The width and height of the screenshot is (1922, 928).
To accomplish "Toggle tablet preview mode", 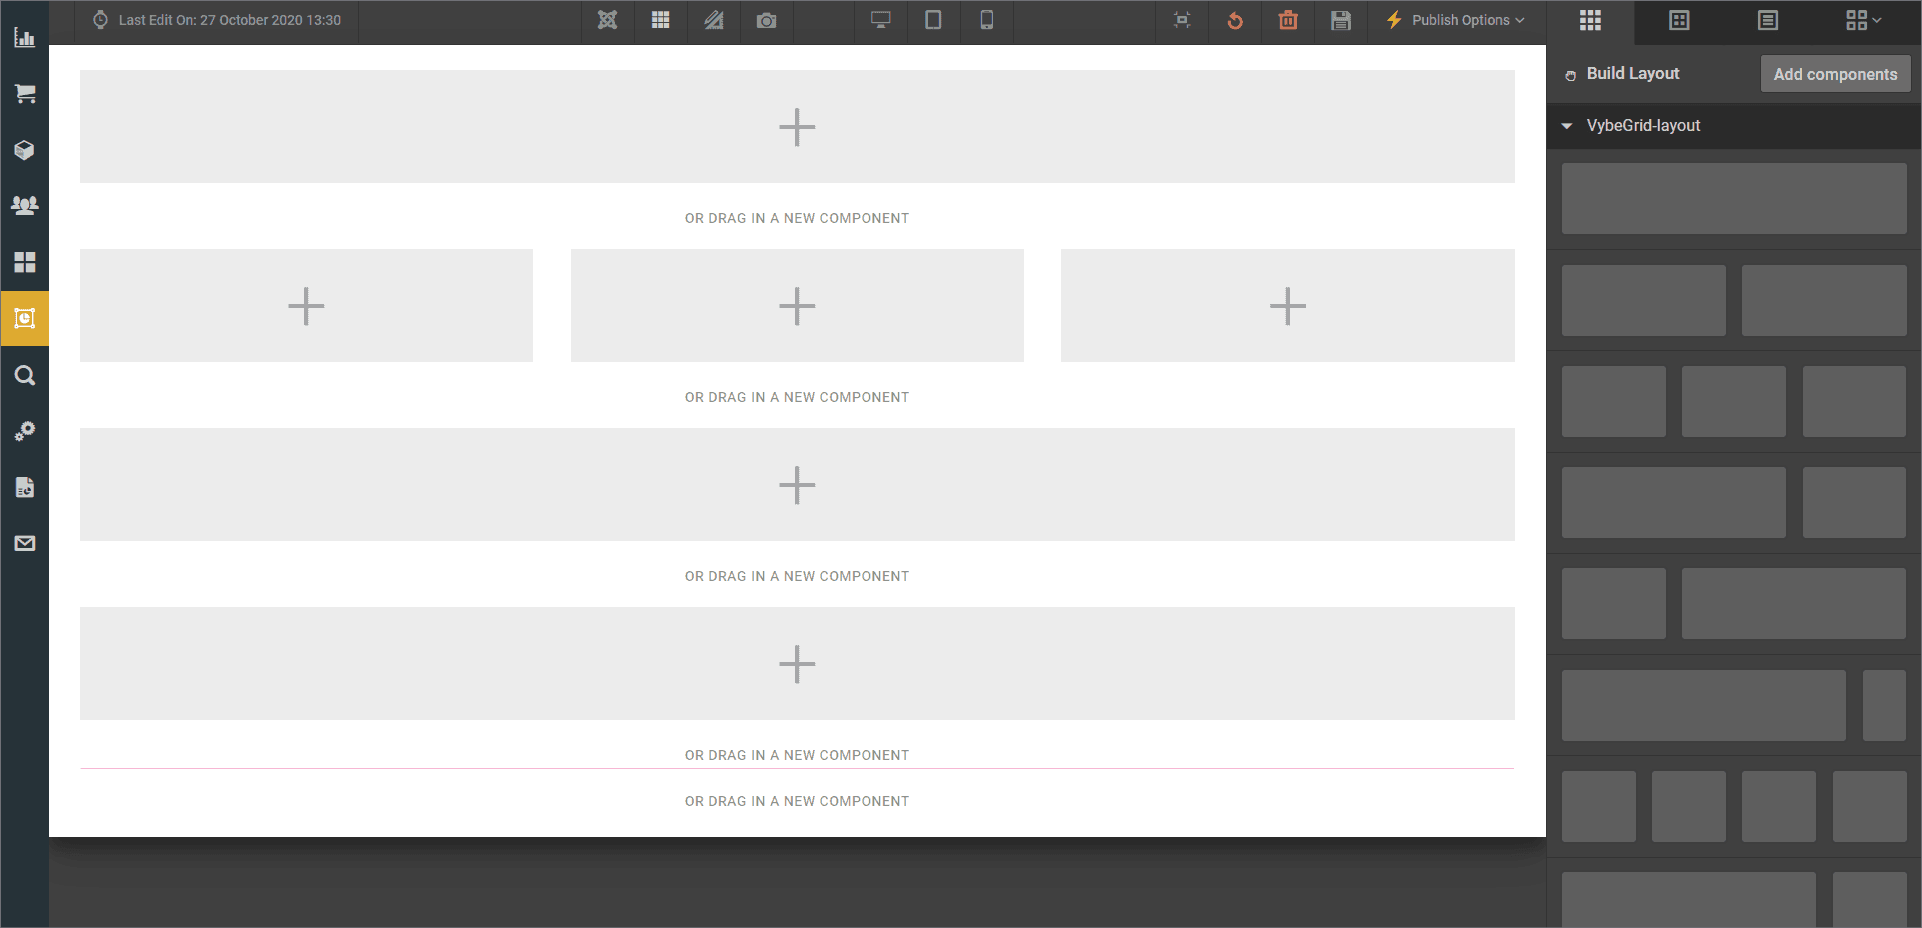I will [x=933, y=20].
